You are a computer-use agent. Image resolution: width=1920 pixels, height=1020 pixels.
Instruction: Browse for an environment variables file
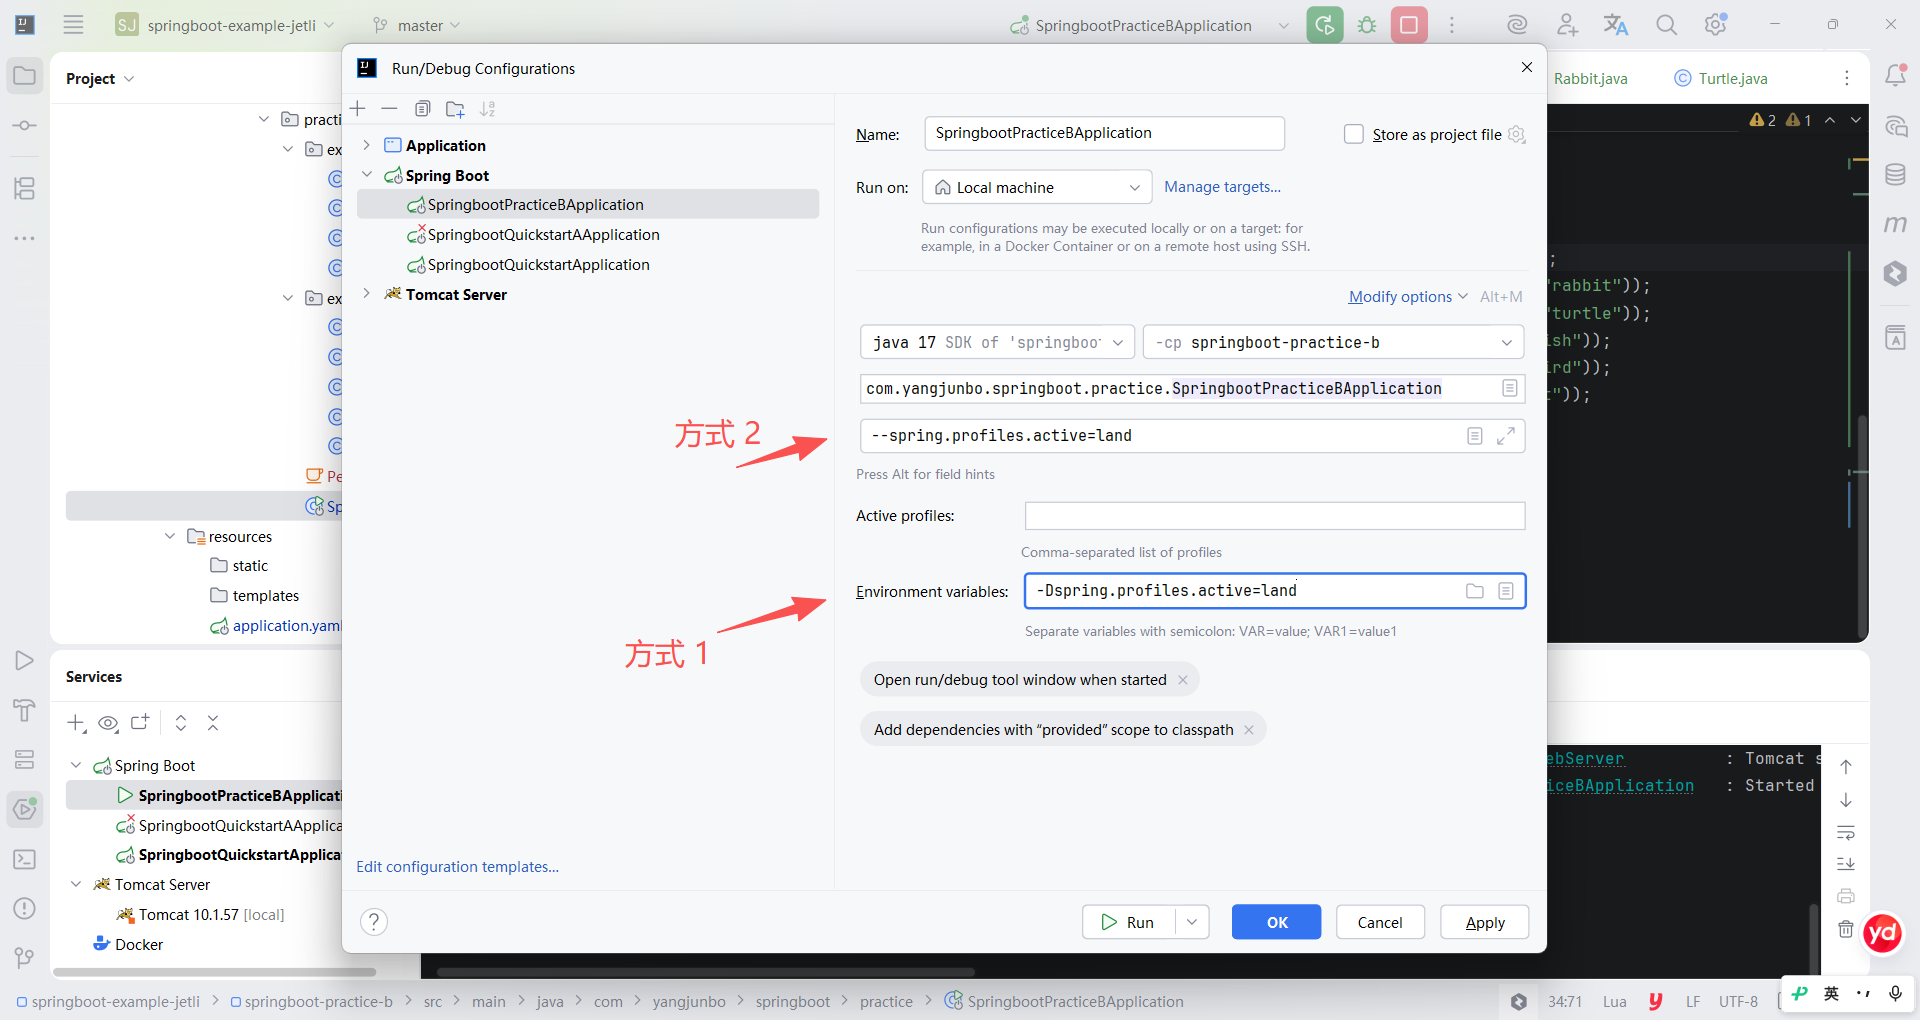1475,591
